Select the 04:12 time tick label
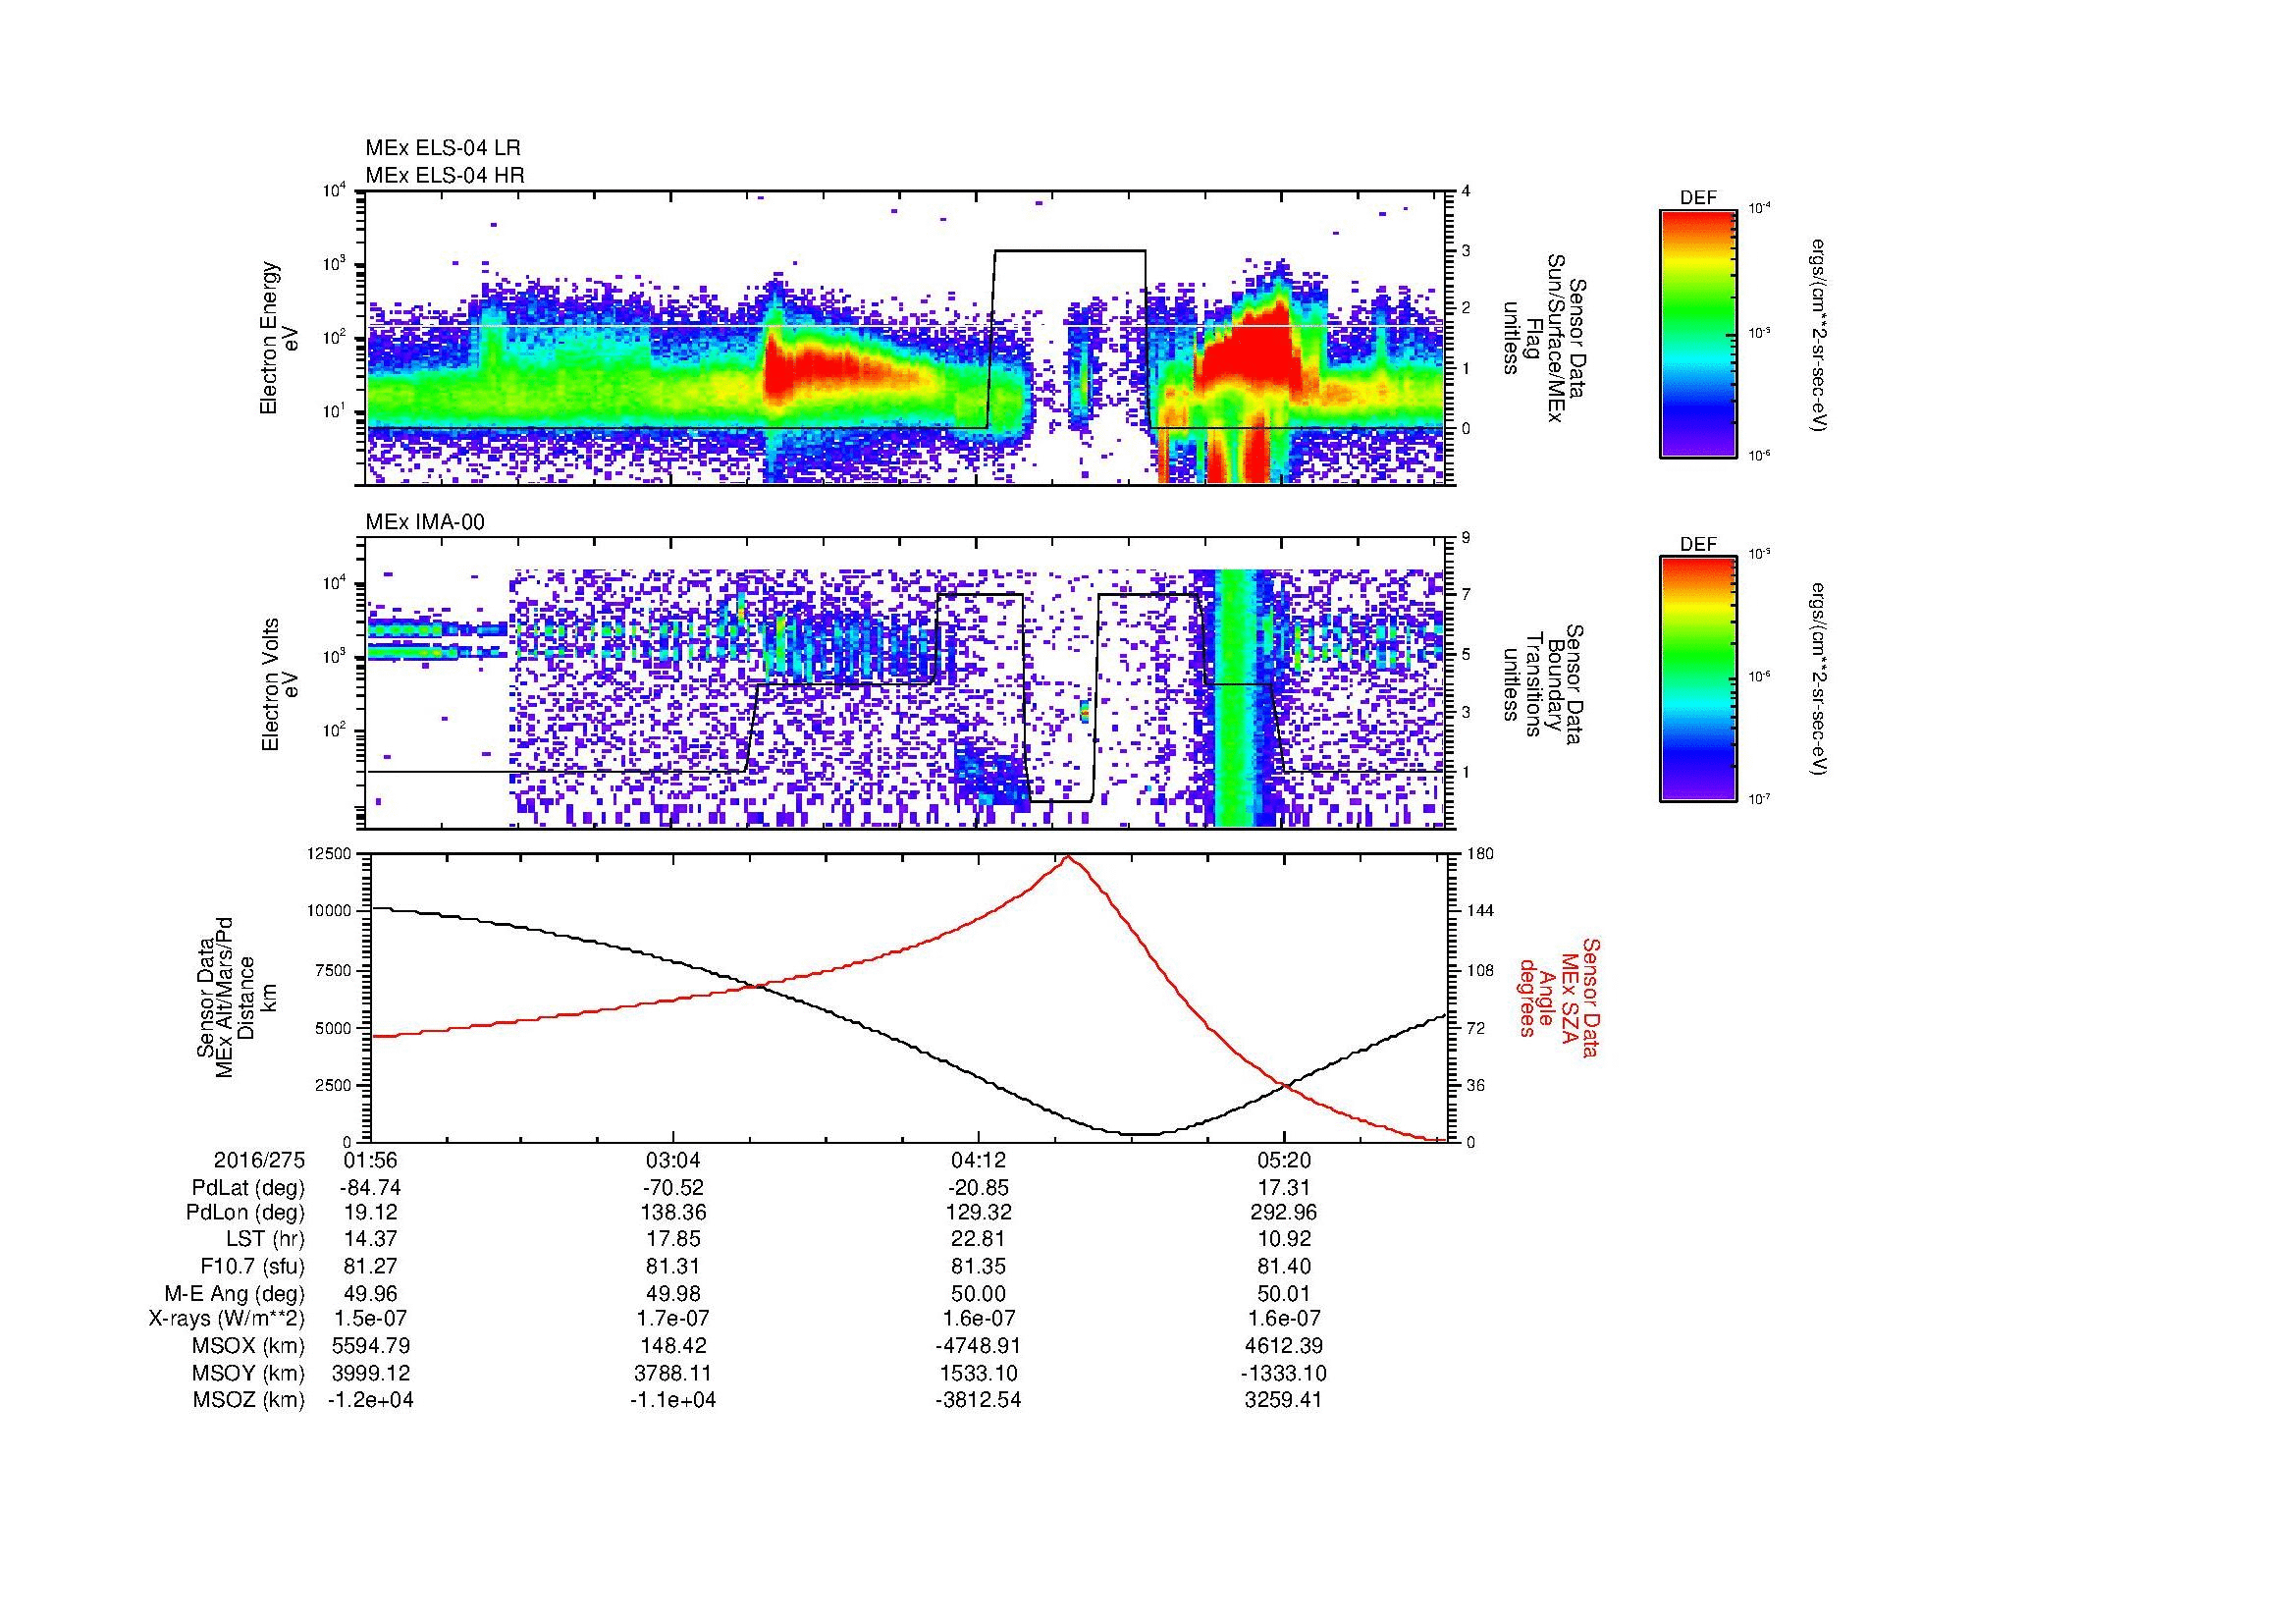This screenshot has height=1623, width=2296. 978,1161
